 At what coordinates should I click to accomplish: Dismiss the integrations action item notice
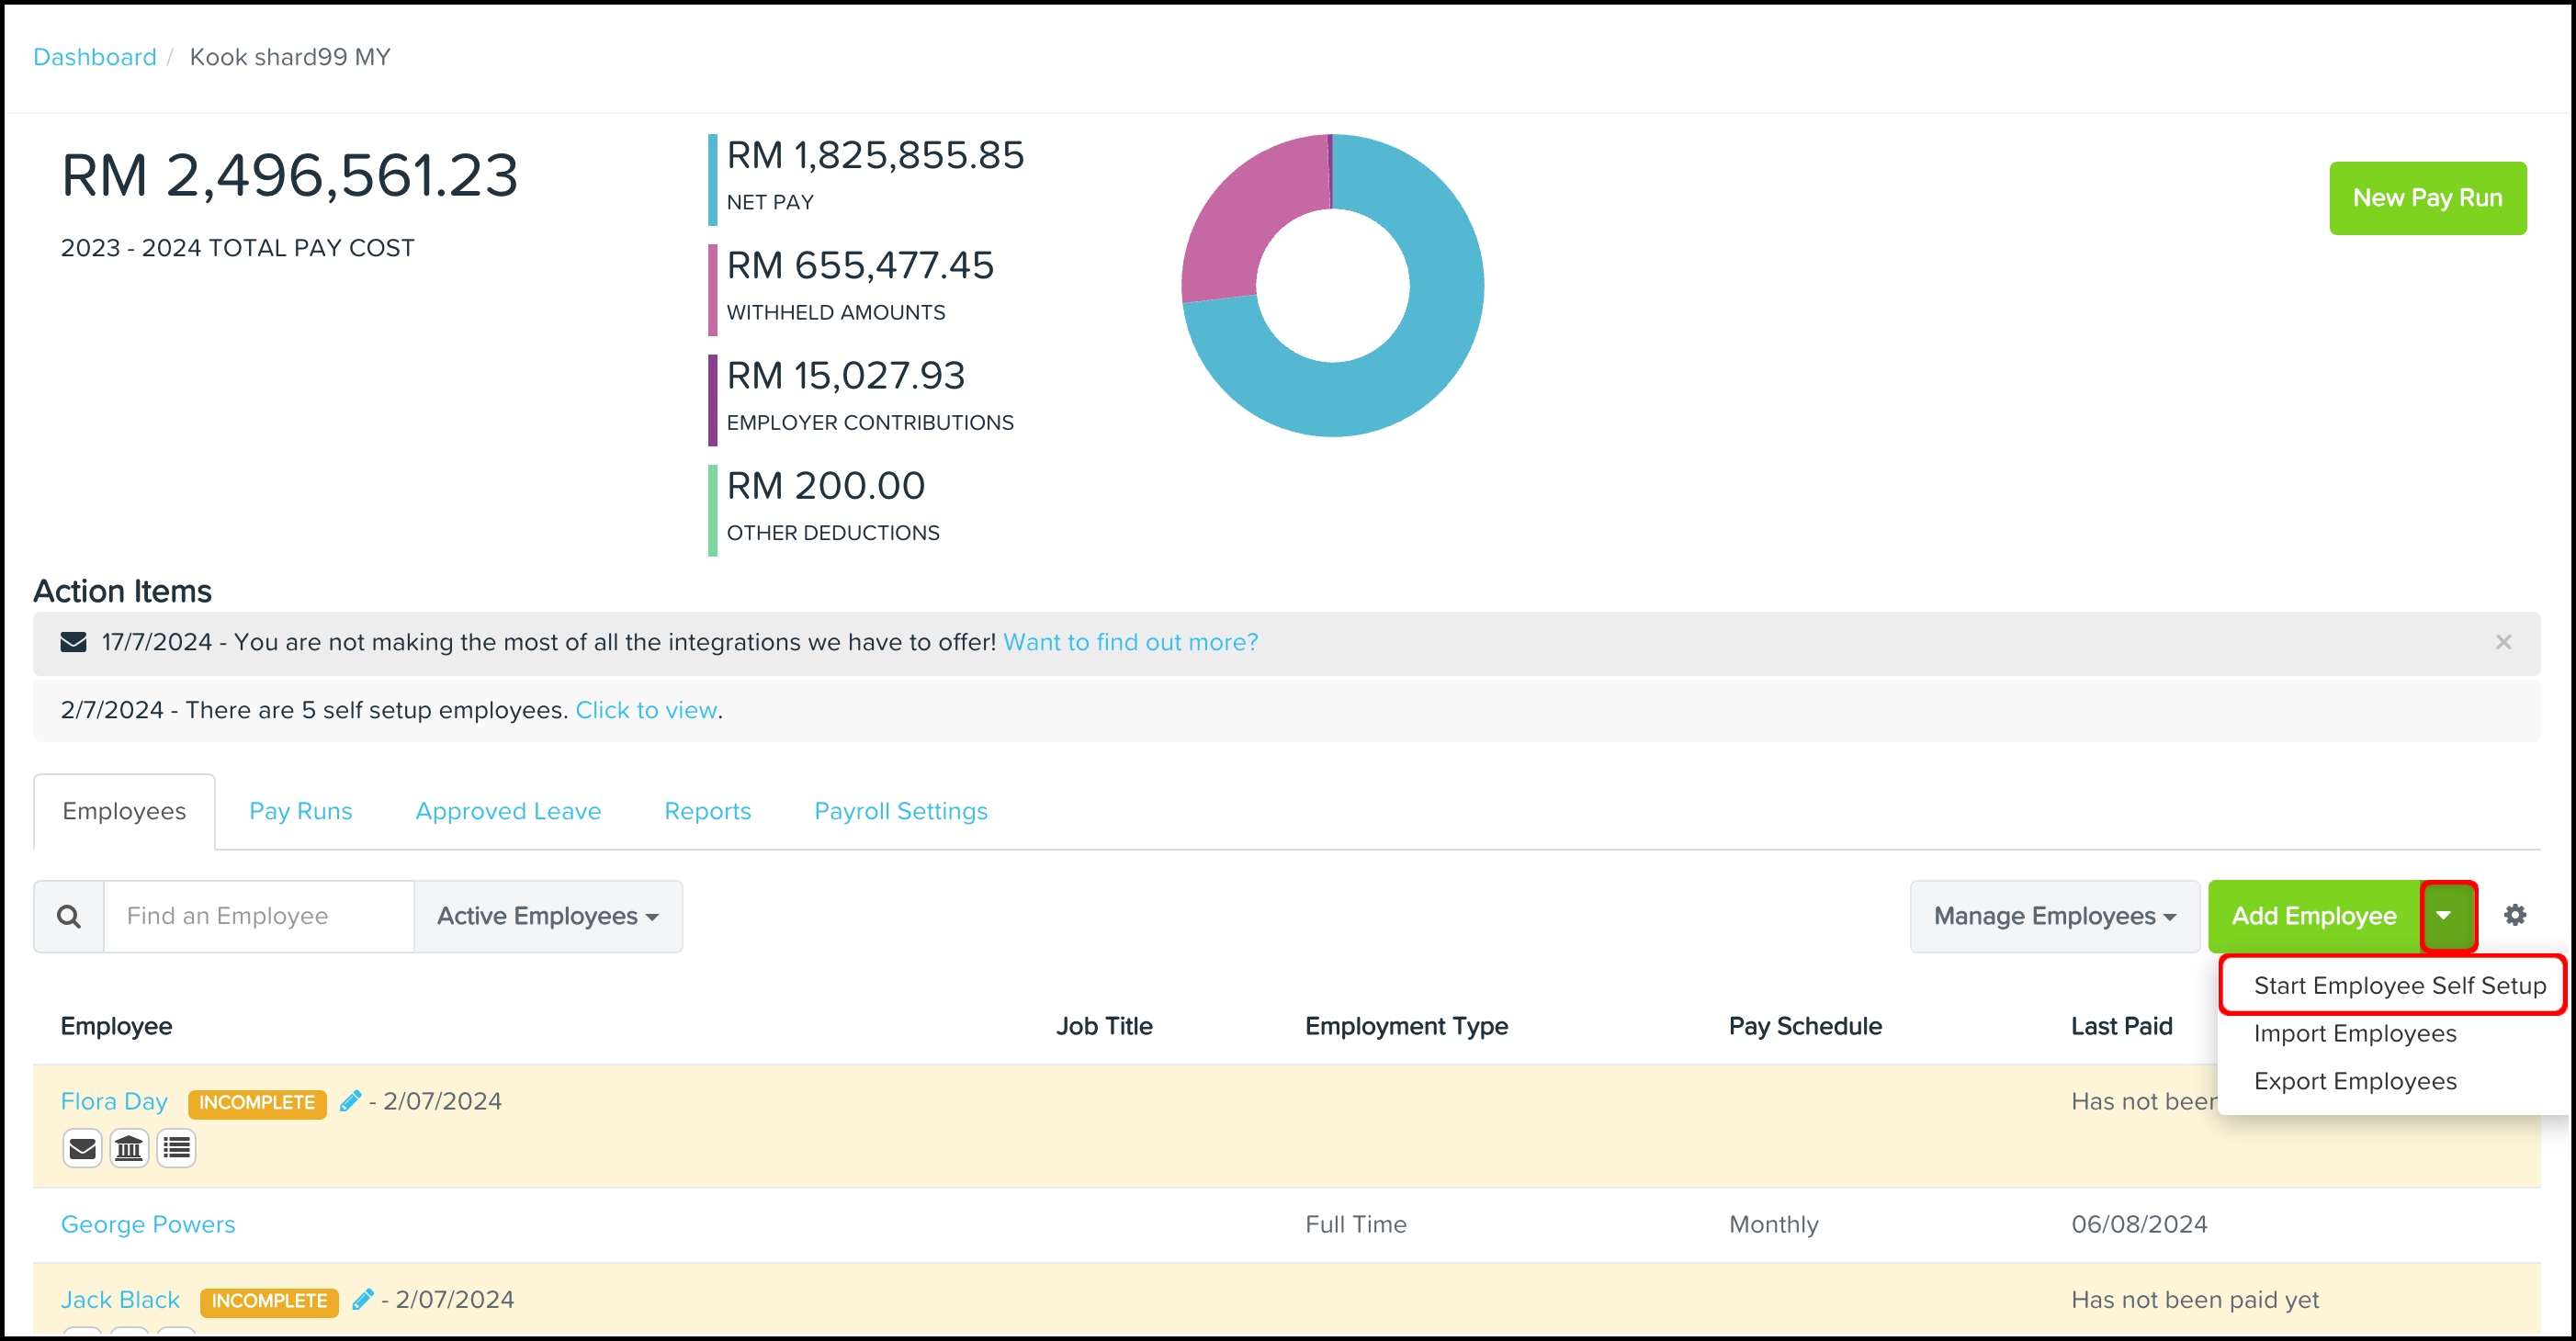(x=2503, y=642)
